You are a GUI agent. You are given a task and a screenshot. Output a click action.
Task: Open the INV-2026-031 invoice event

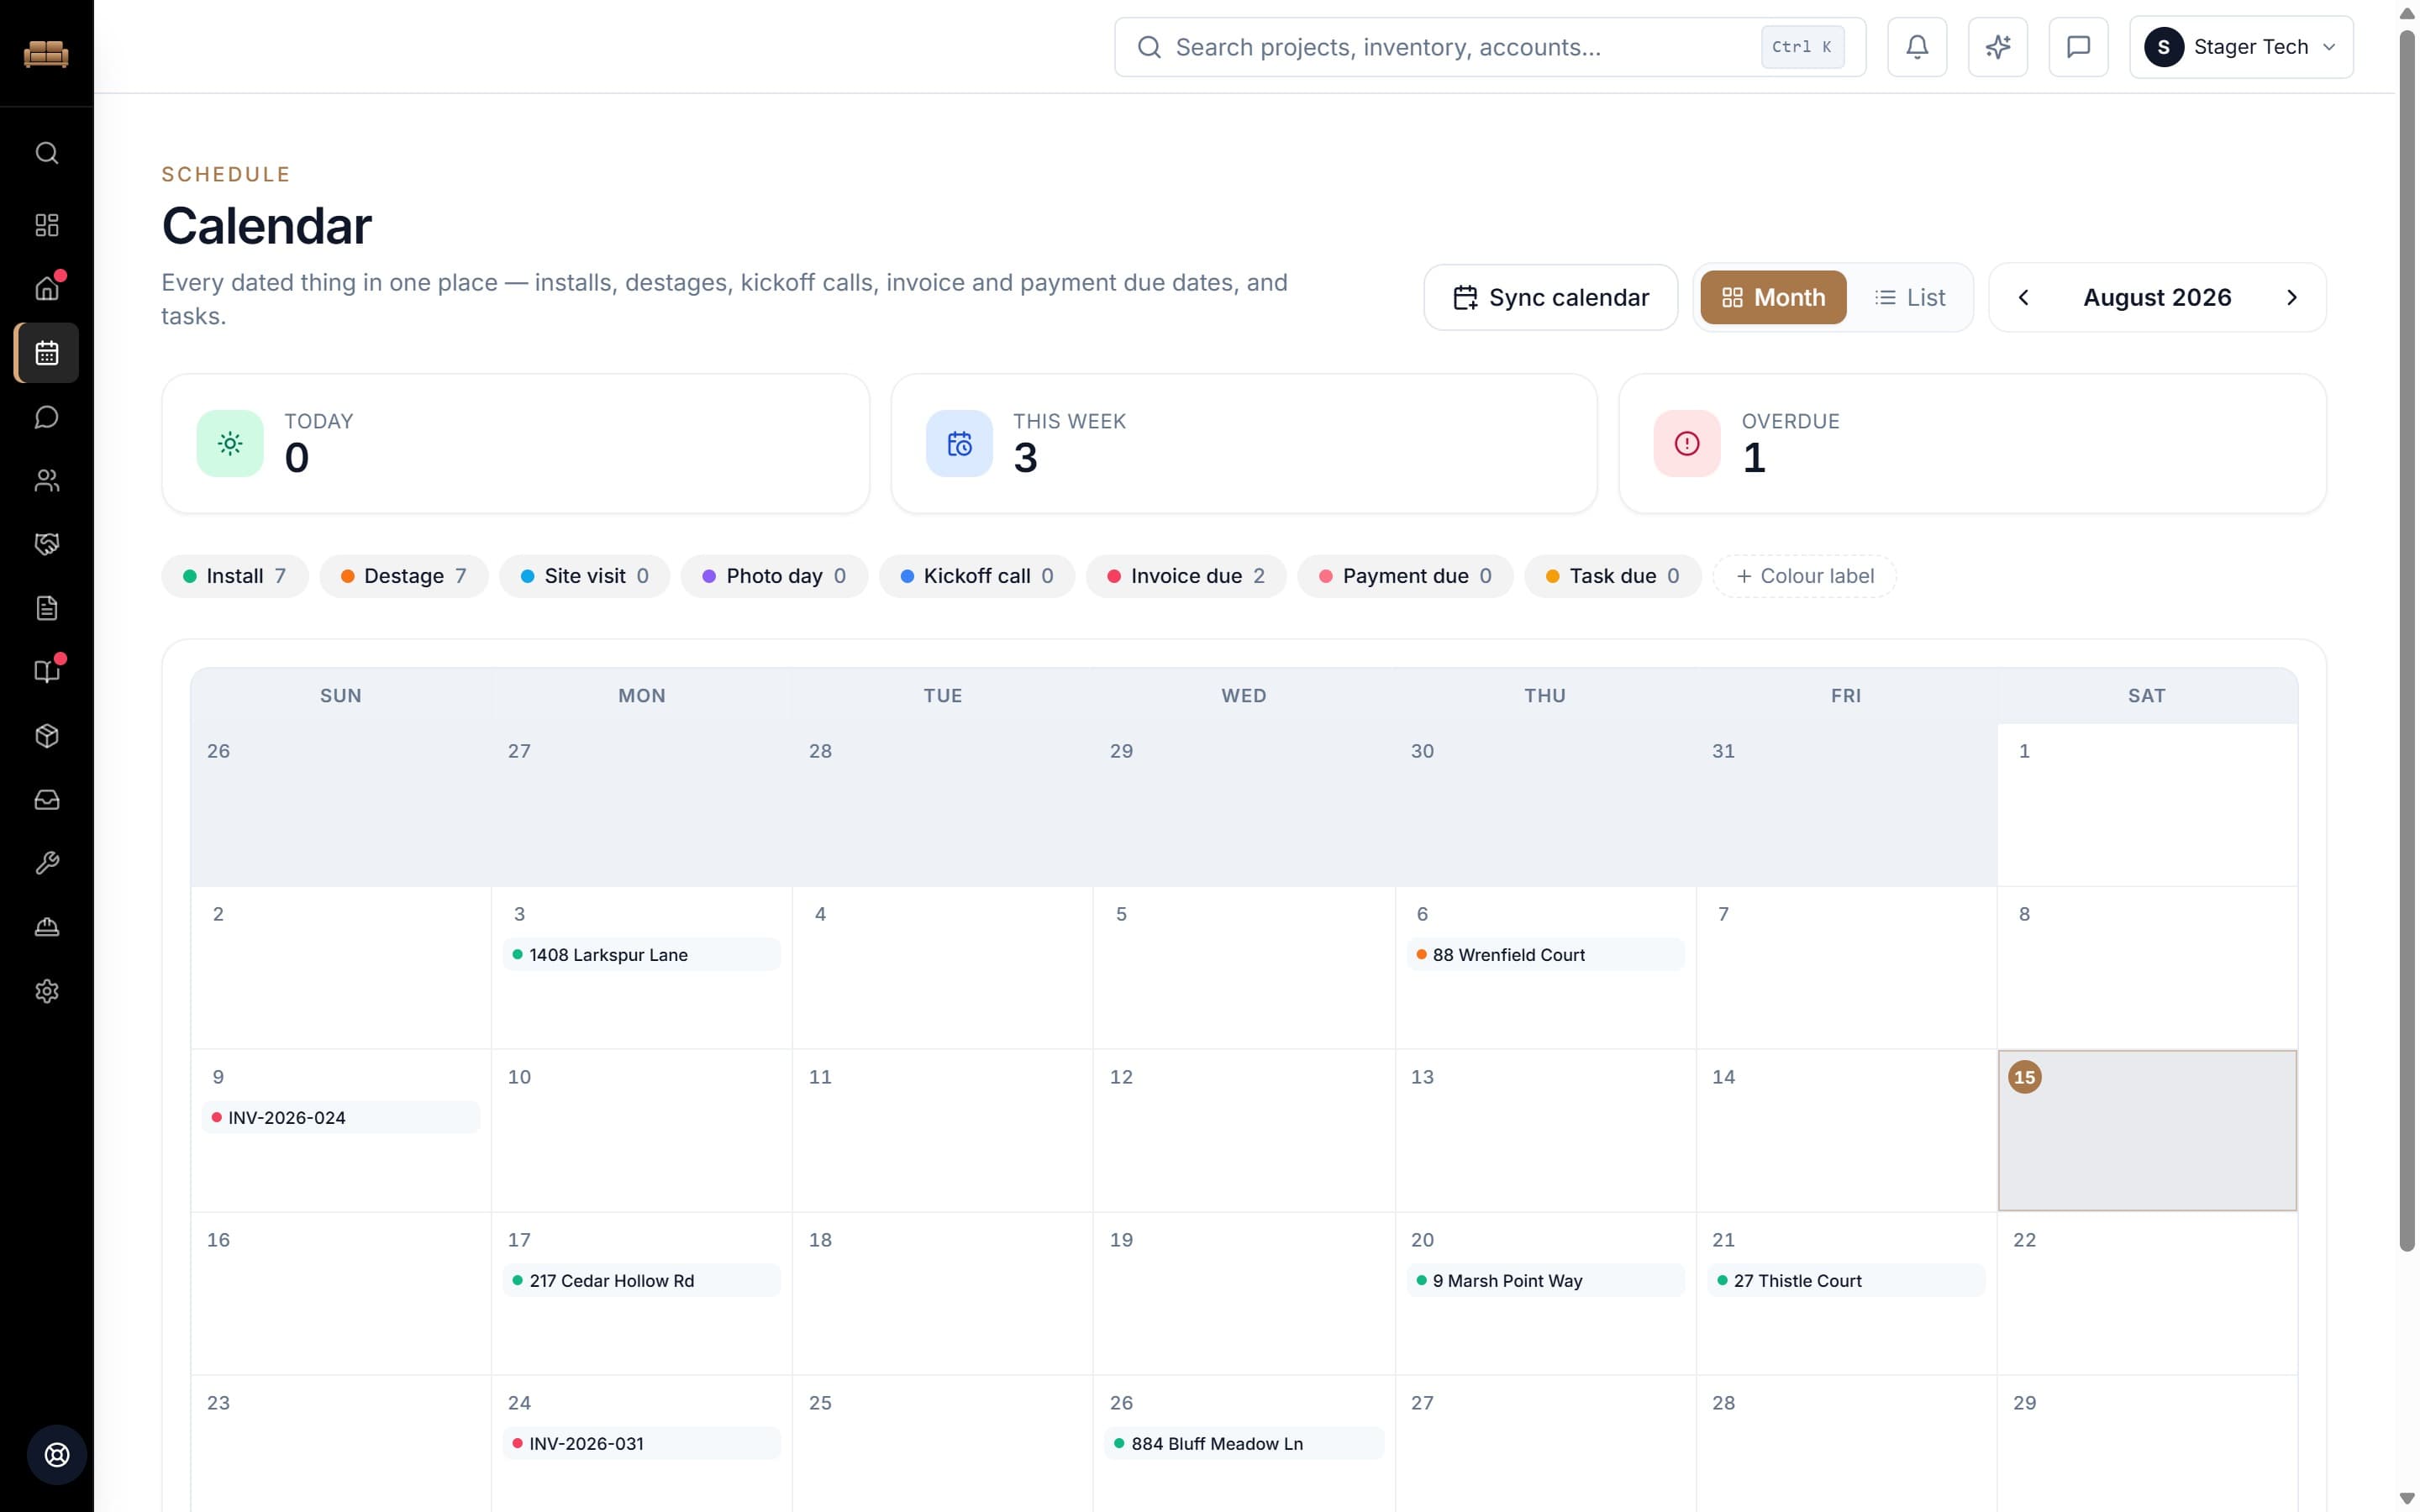(x=641, y=1443)
